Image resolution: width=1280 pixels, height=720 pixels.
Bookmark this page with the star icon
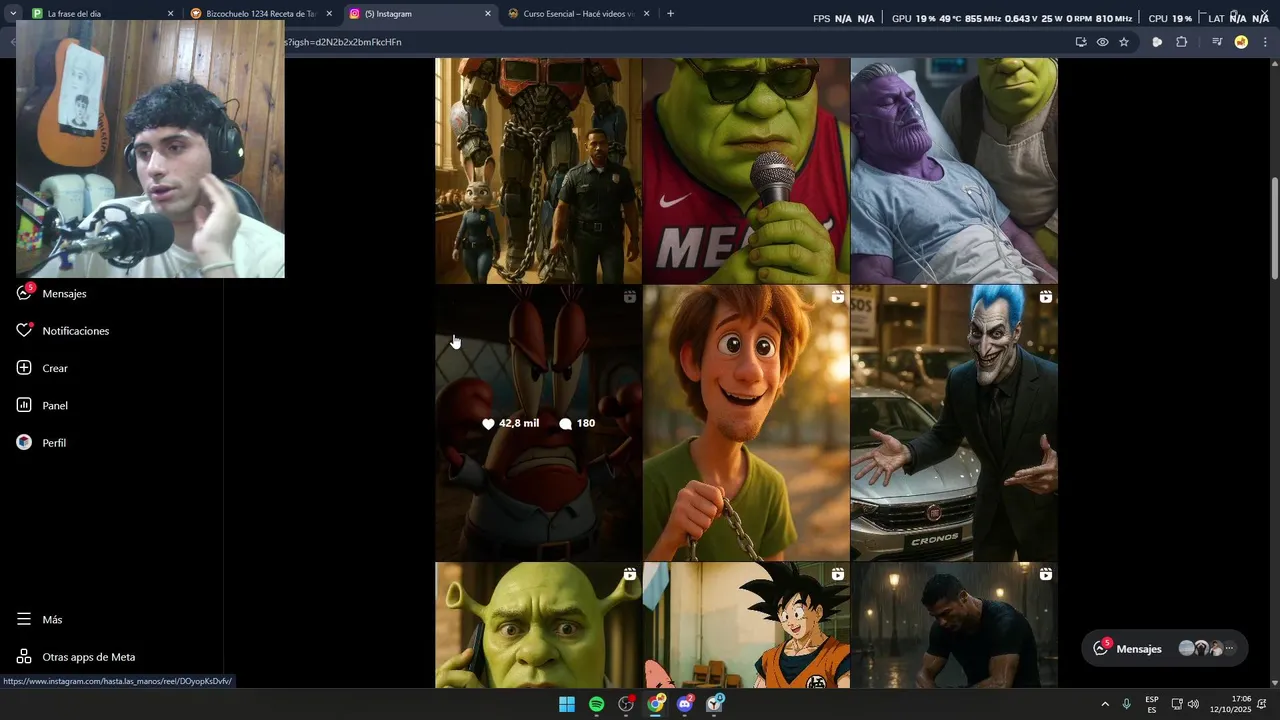1124,42
